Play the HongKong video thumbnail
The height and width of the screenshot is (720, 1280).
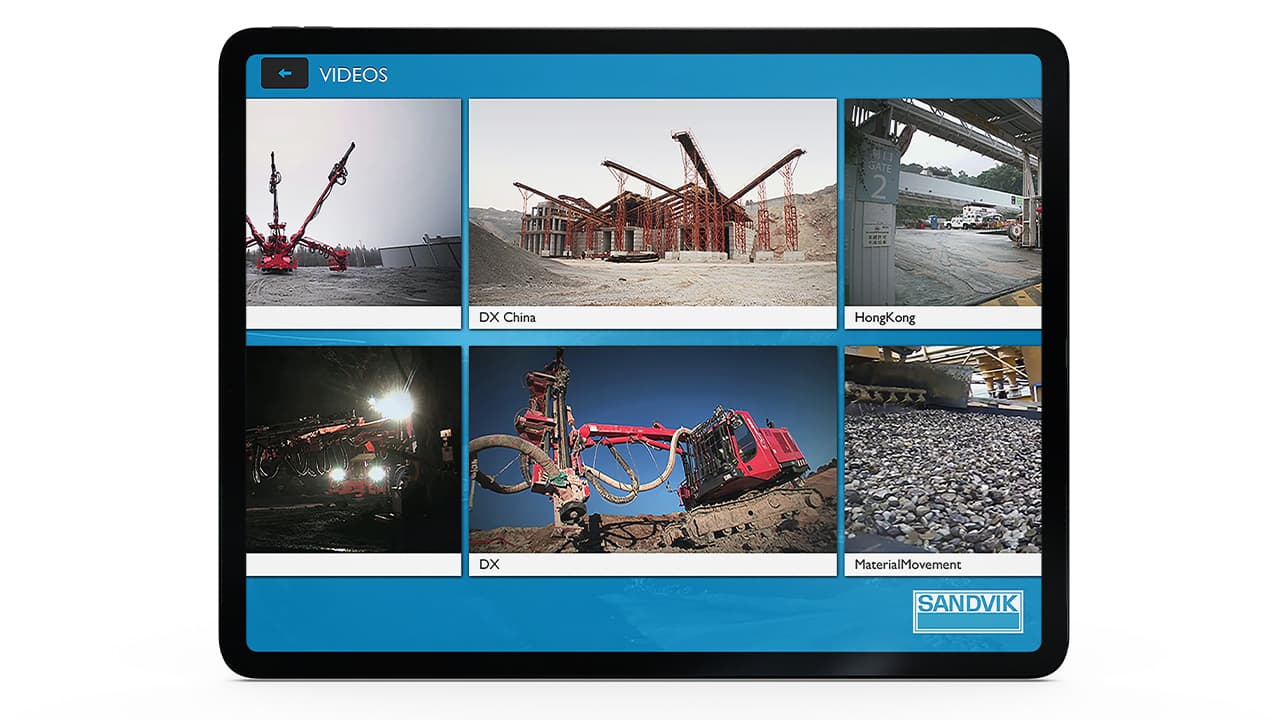coord(942,201)
